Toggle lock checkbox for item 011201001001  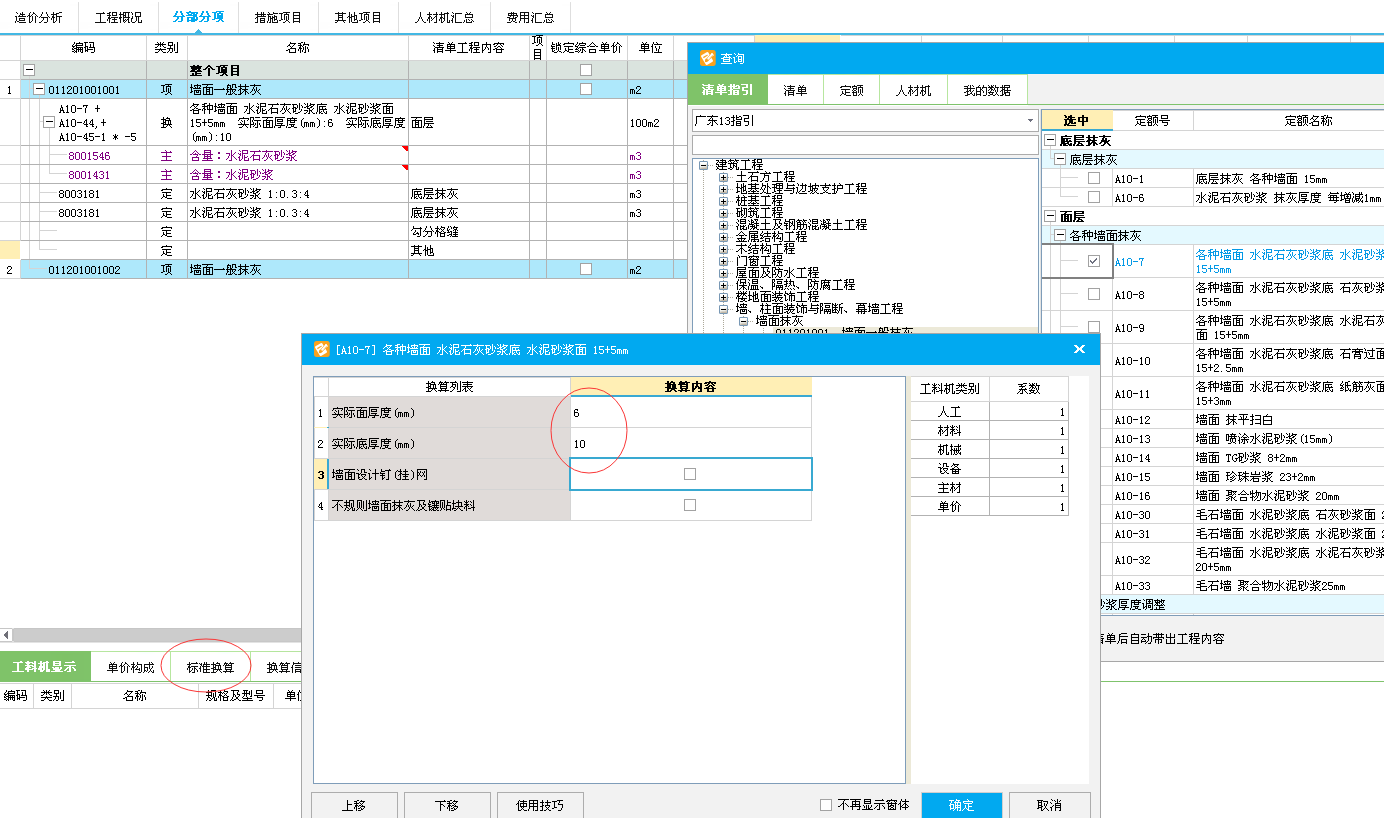586,89
